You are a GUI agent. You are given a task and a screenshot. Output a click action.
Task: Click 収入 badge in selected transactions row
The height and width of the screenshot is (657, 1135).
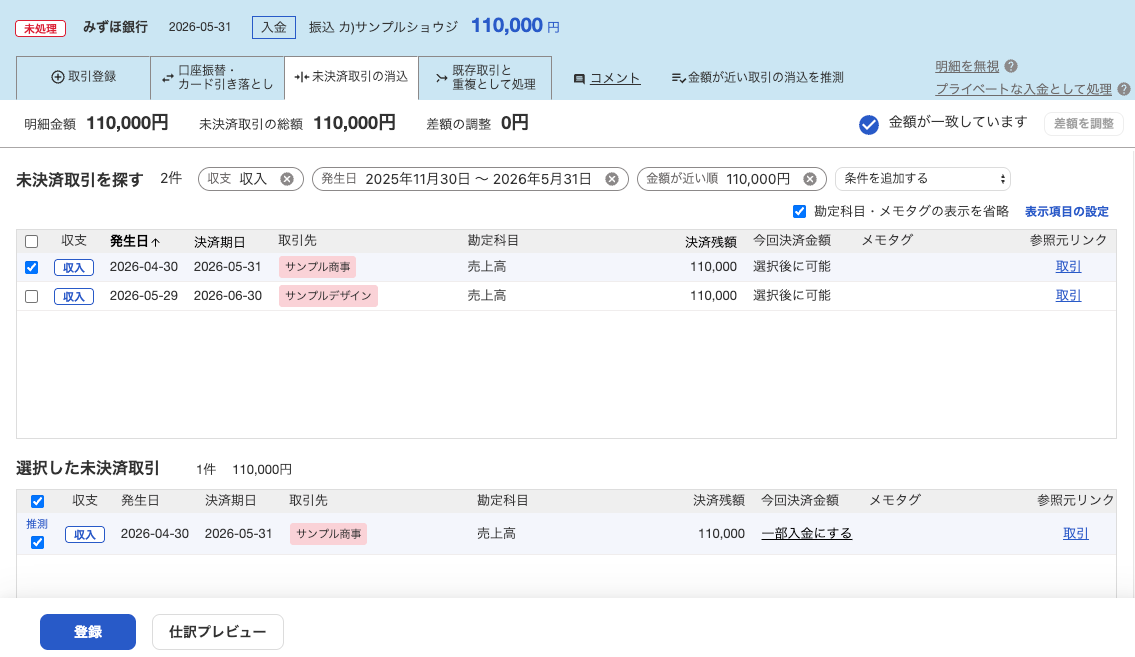(x=85, y=534)
